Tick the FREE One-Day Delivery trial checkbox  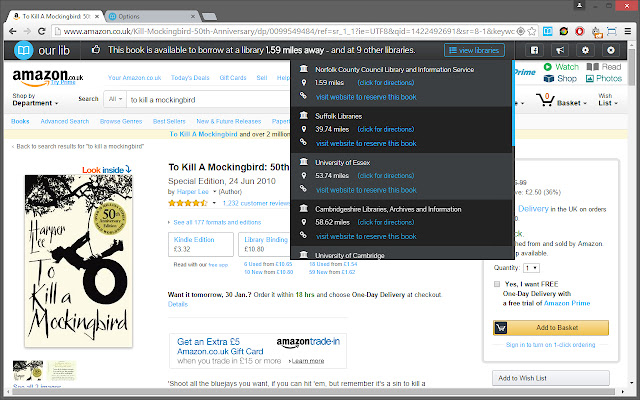point(497,284)
